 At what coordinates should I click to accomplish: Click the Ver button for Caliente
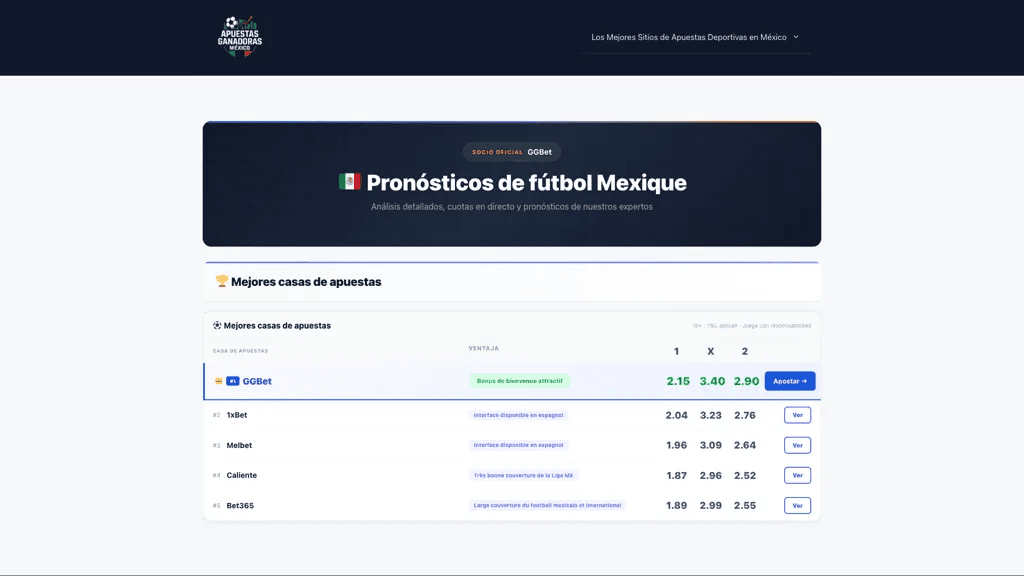pos(797,475)
